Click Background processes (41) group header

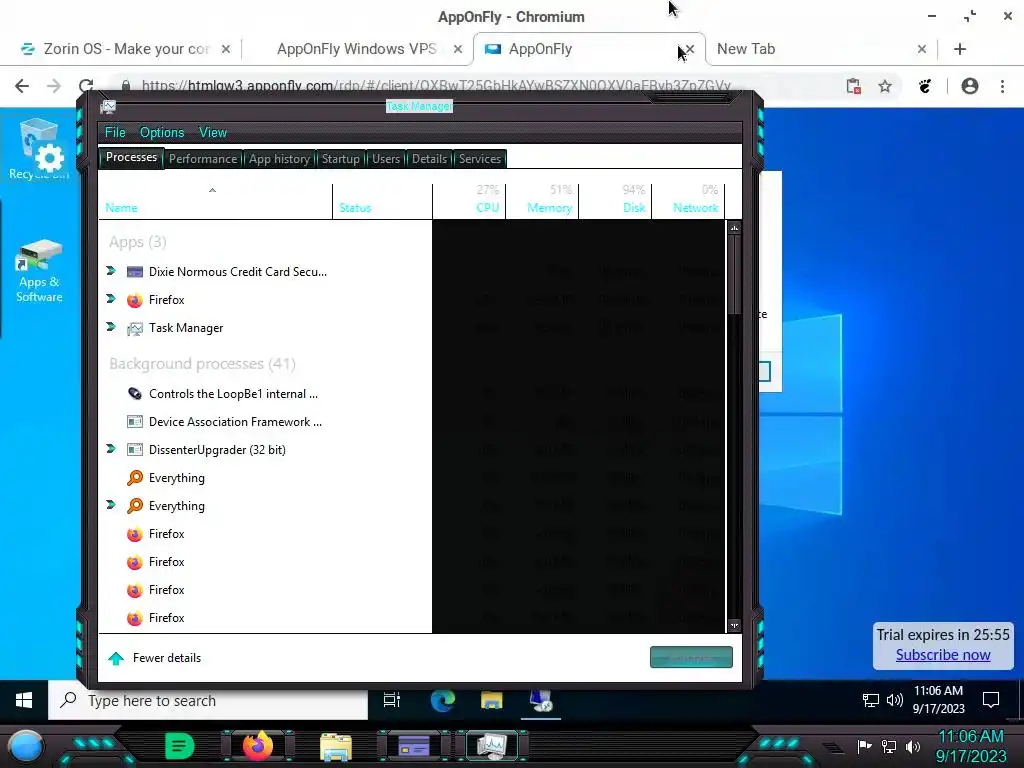pos(202,364)
